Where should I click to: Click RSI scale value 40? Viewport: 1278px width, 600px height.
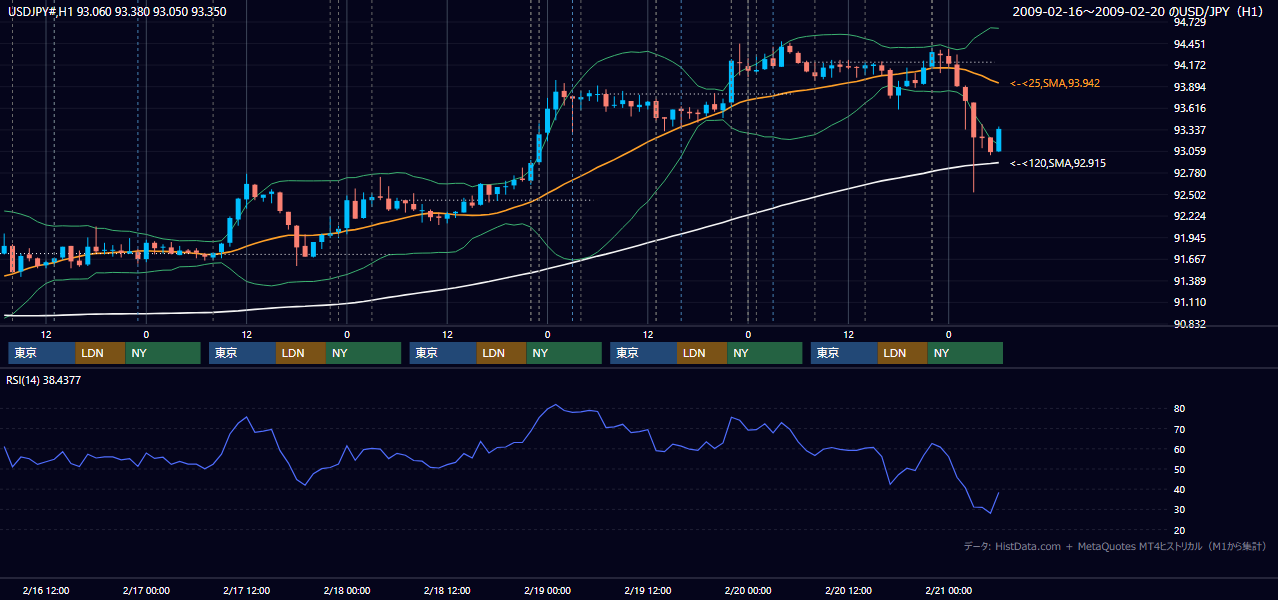point(1180,489)
